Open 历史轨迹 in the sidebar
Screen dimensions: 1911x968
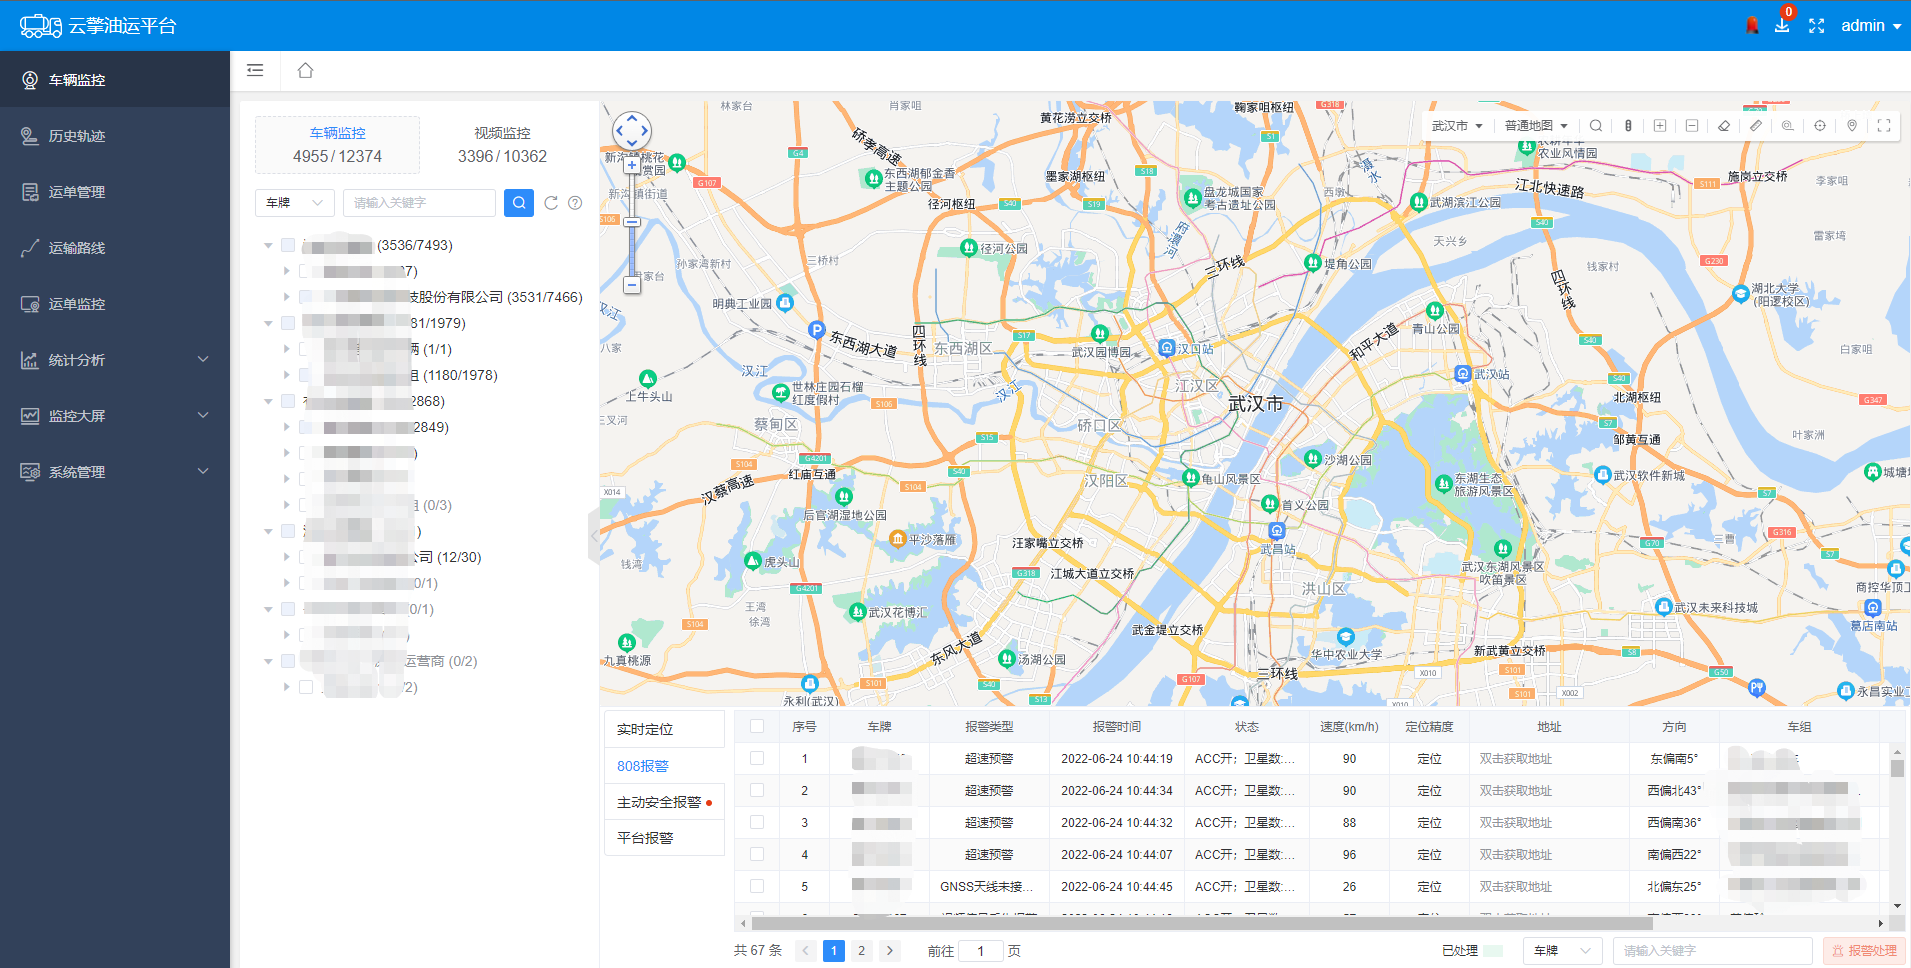pos(77,136)
